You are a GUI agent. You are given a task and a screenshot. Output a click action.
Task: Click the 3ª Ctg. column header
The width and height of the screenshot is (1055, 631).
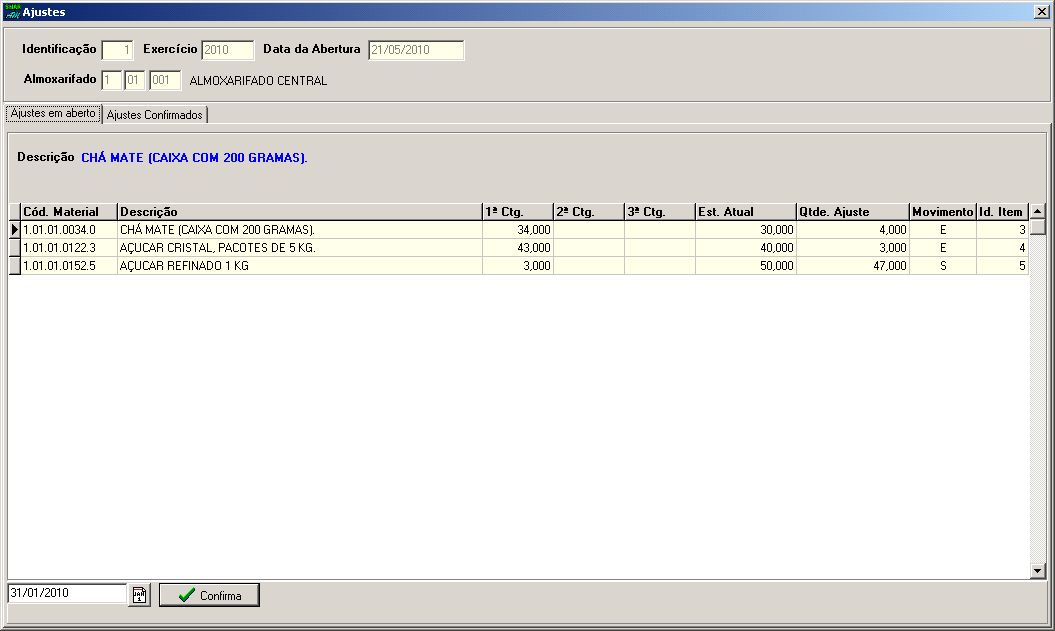[659, 212]
